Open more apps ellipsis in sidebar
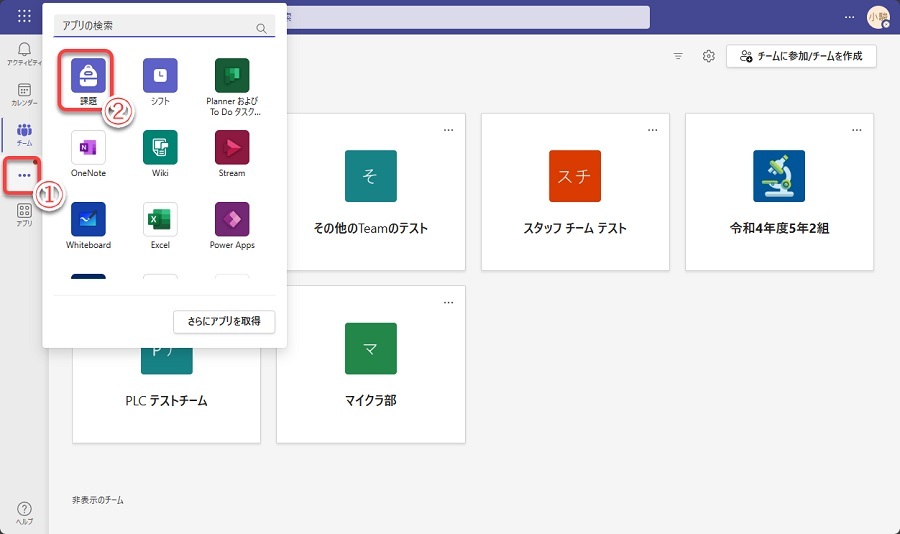The width and height of the screenshot is (900, 534). coord(24,175)
